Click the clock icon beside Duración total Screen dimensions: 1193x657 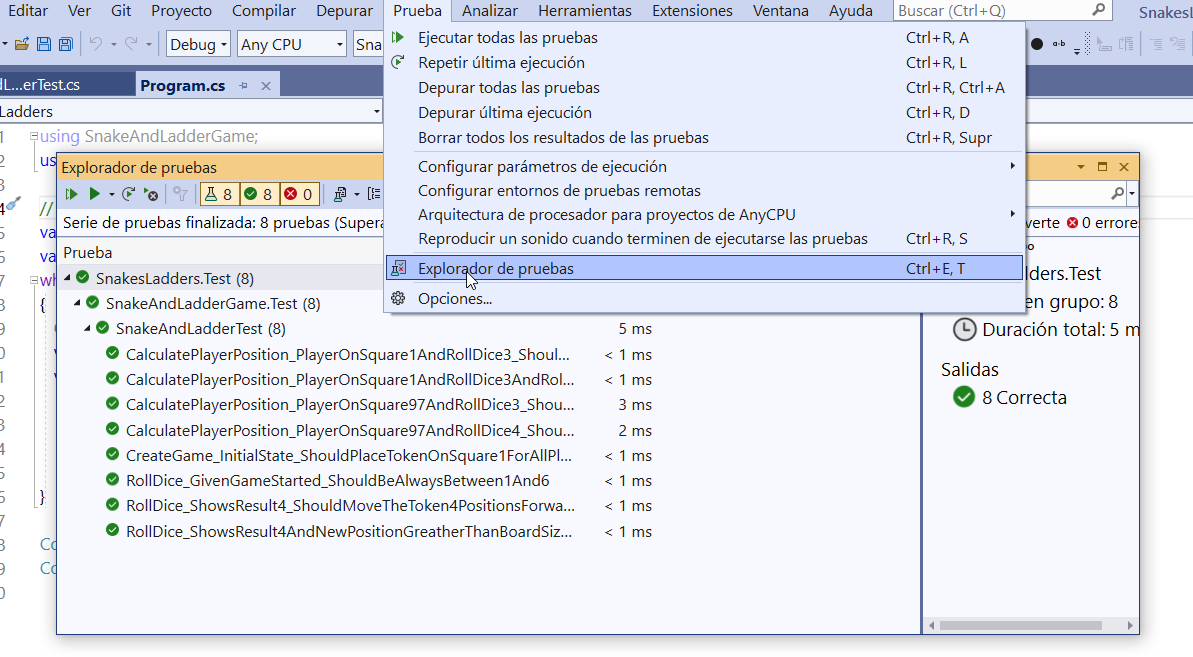point(964,329)
